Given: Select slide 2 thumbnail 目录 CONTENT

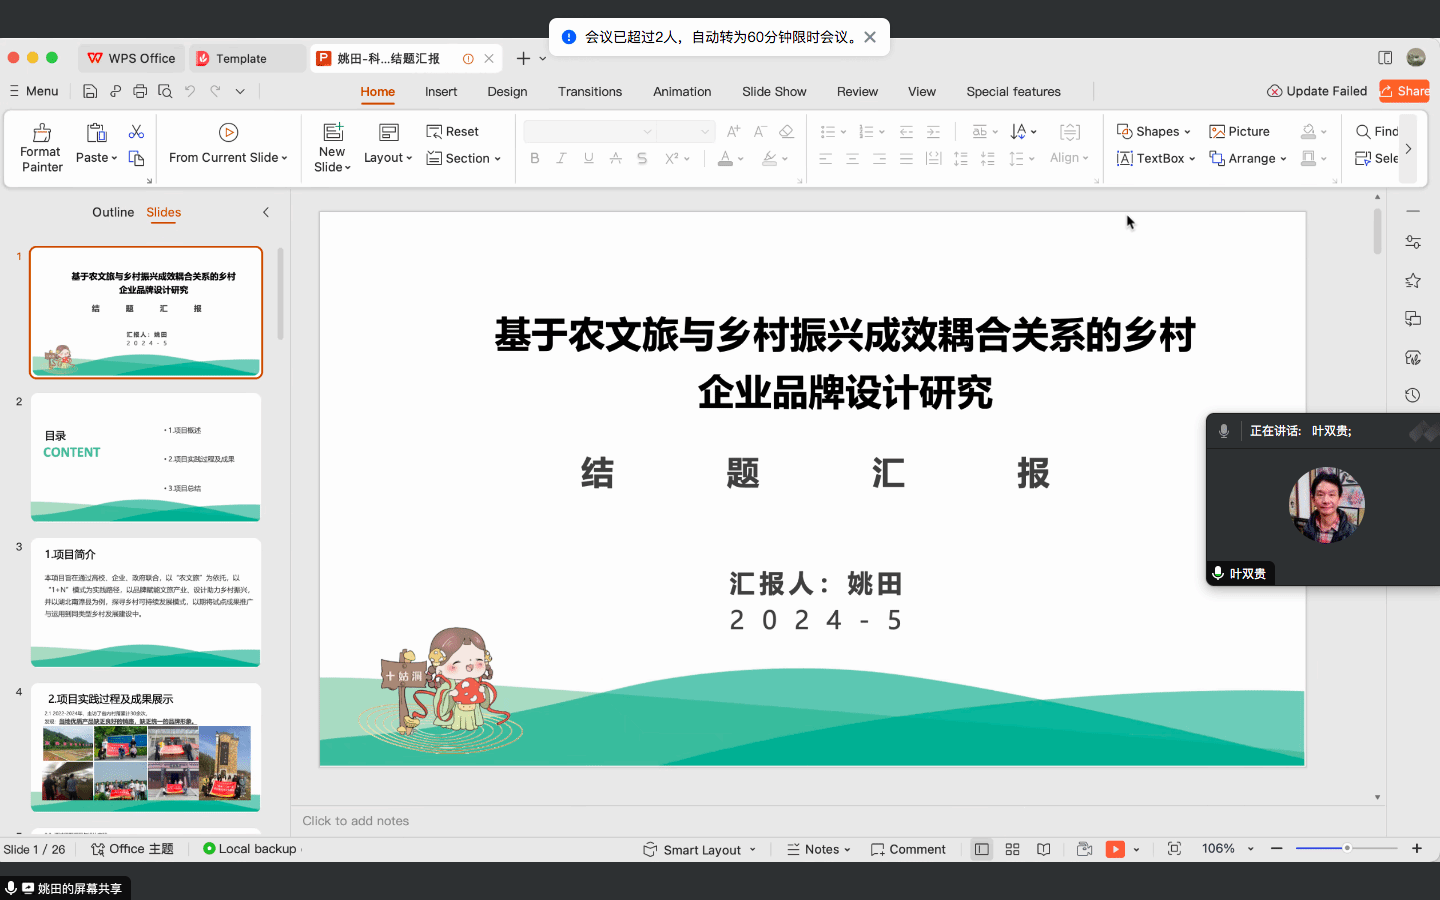Looking at the screenshot, I should point(146,457).
